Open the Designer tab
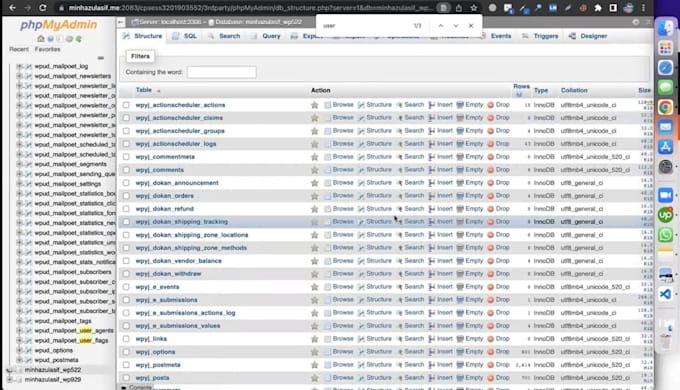The height and width of the screenshot is (390, 680). 588,36
